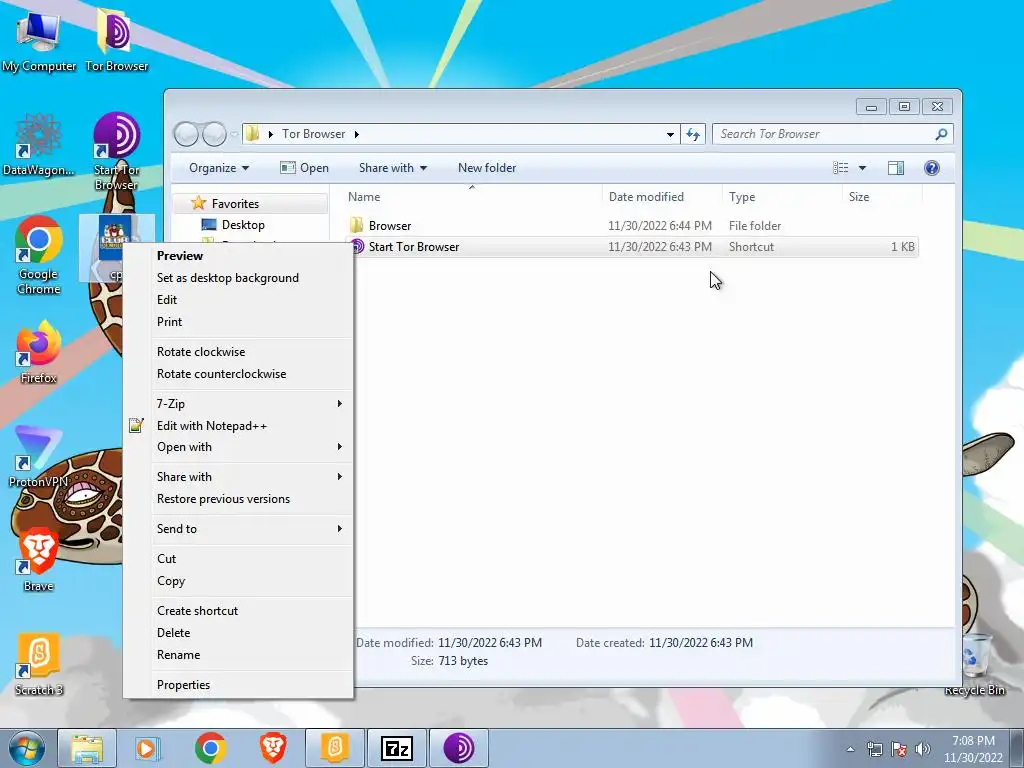
Task: Select the Brave desktop shortcut
Action: 39,560
